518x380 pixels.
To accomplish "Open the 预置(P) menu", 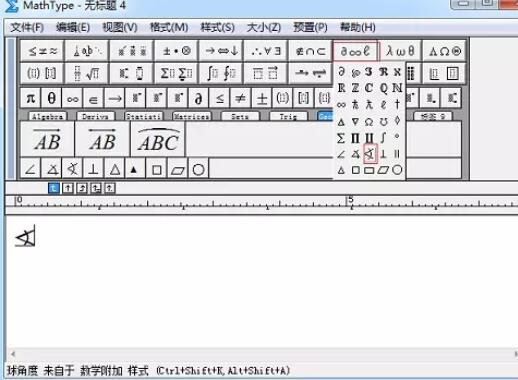I will click(310, 27).
